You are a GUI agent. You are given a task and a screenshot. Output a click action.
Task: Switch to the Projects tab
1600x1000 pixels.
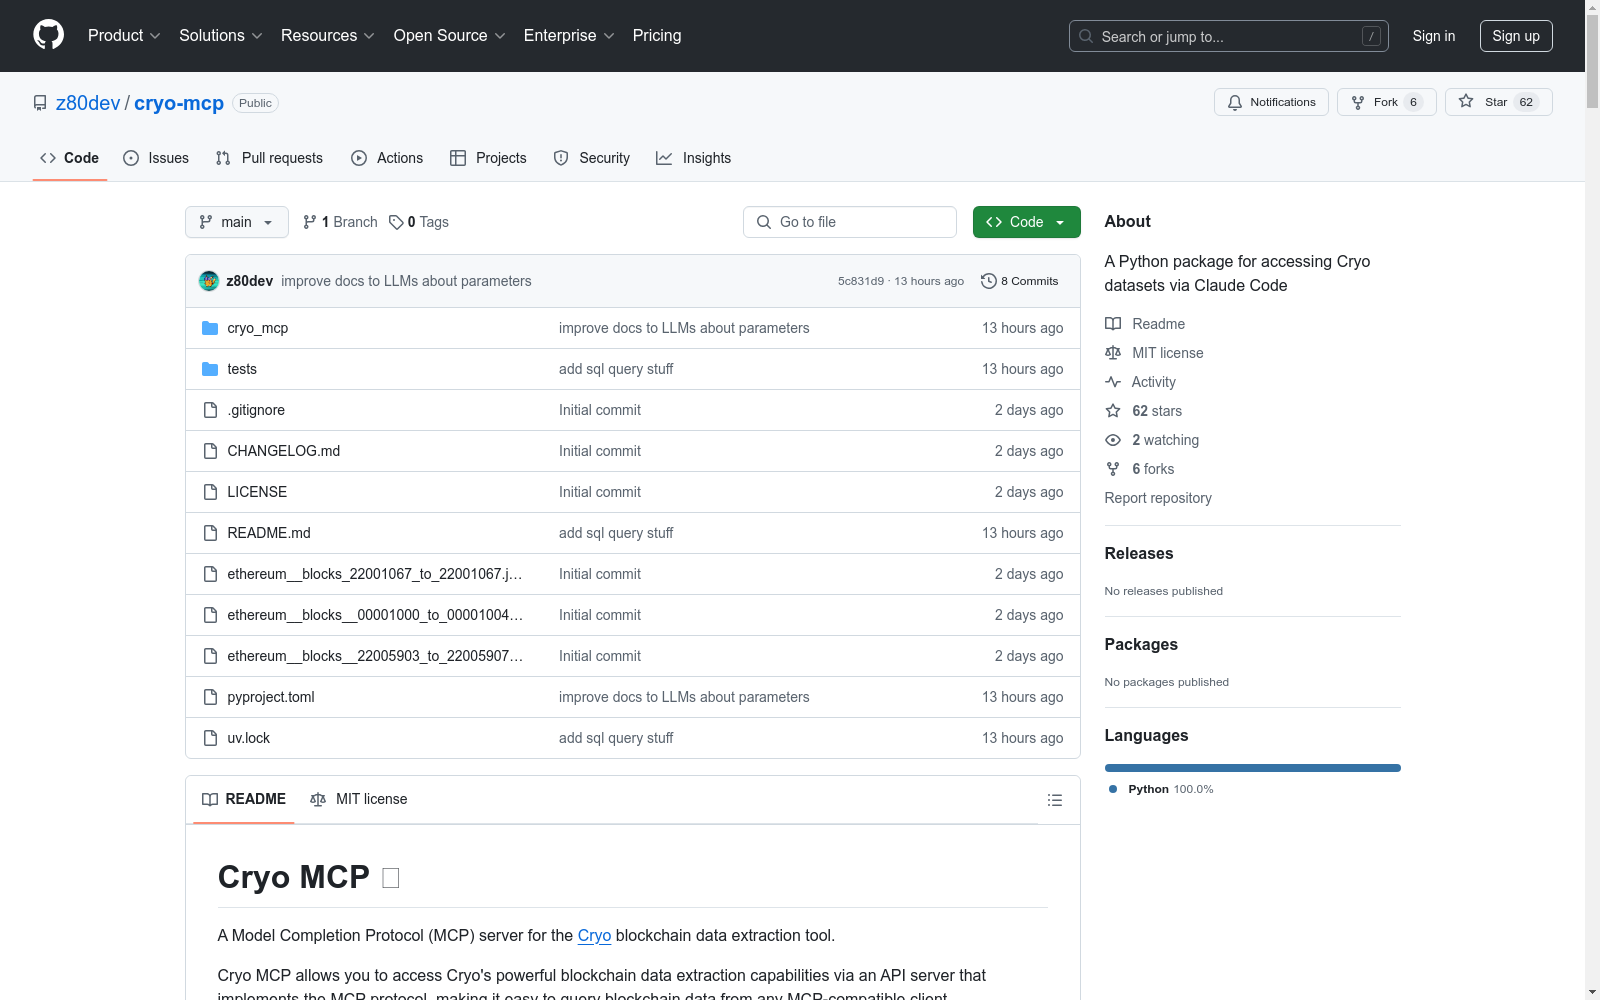tap(488, 158)
